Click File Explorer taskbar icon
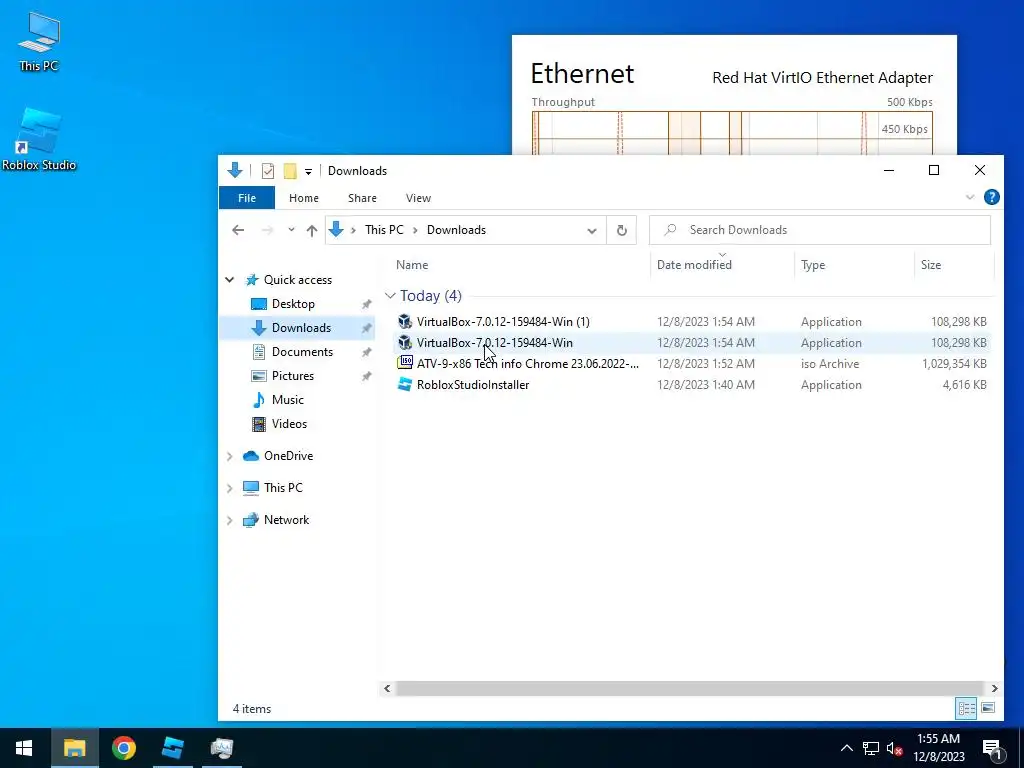 point(74,748)
